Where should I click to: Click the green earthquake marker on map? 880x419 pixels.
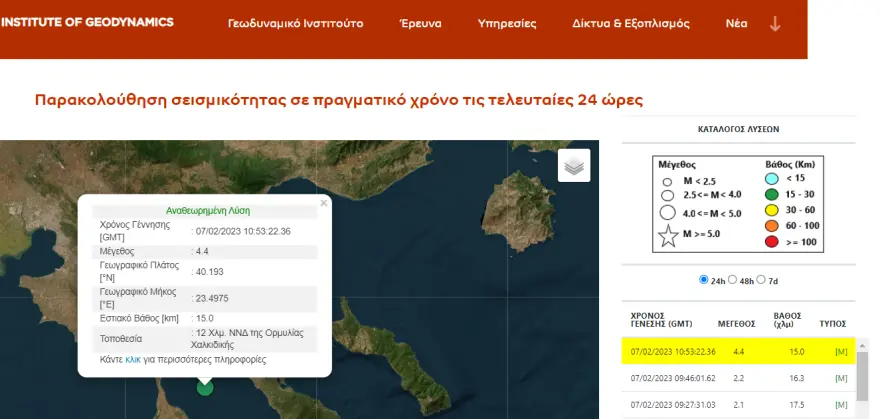(x=205, y=386)
